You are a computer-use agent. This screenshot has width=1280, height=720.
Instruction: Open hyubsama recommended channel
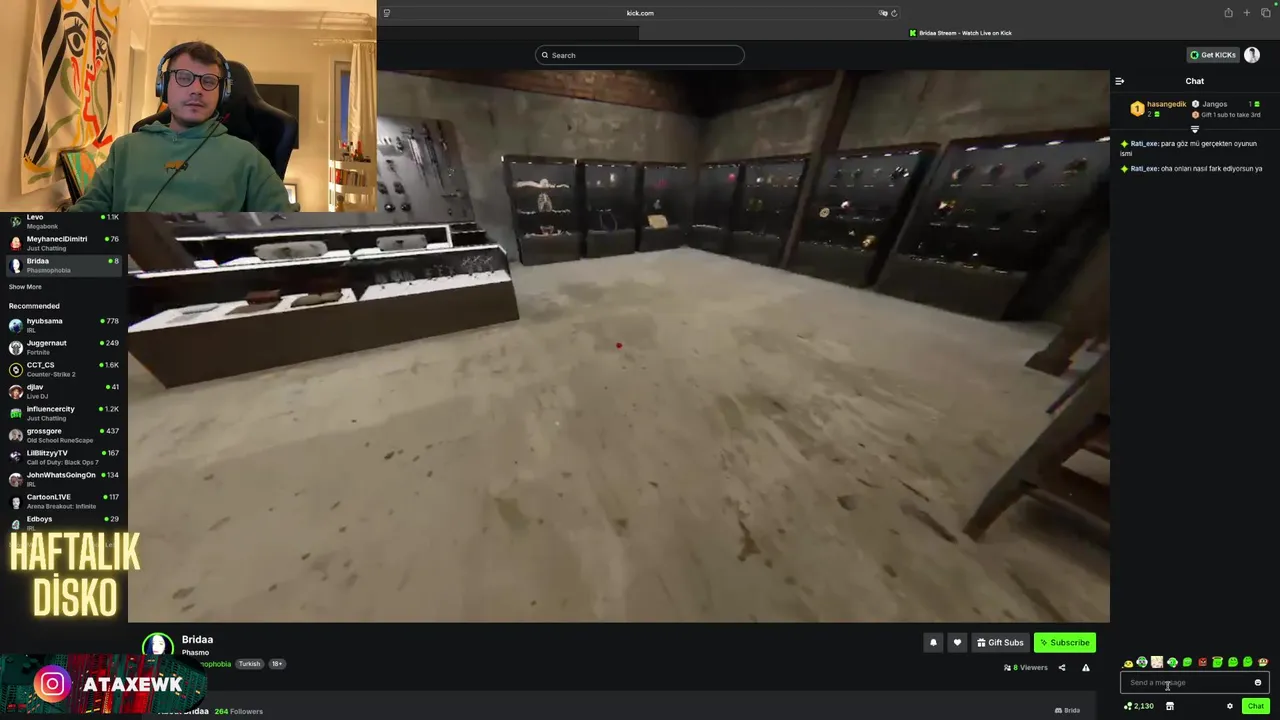[63, 325]
